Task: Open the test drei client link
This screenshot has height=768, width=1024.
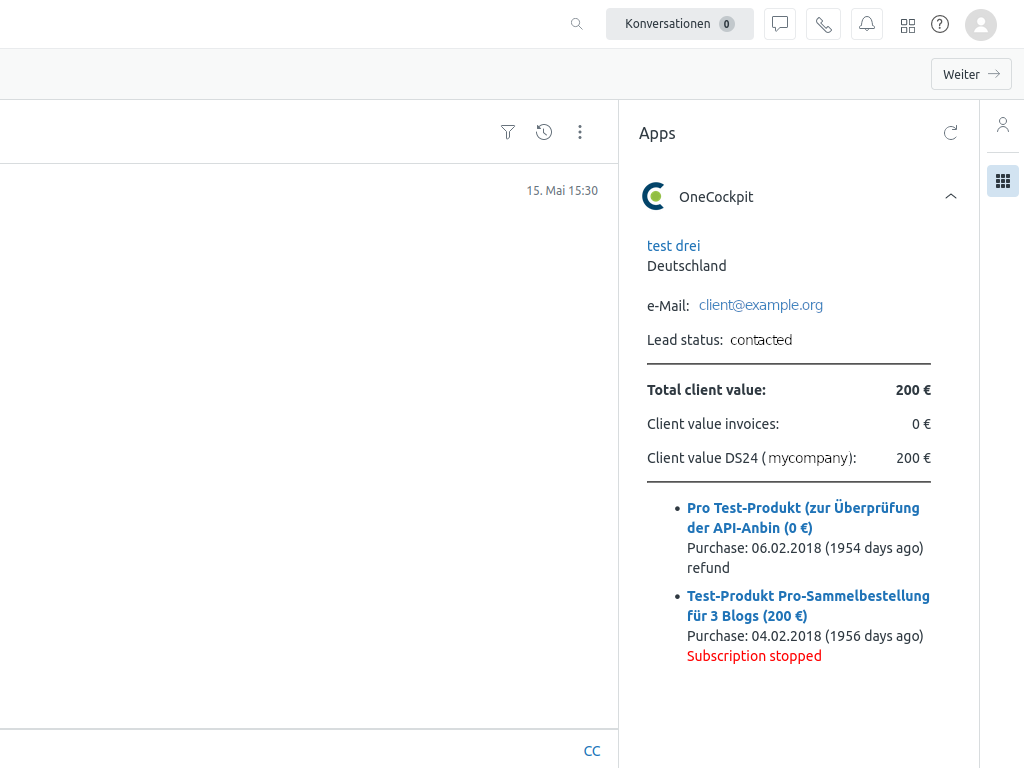Action: click(x=674, y=246)
